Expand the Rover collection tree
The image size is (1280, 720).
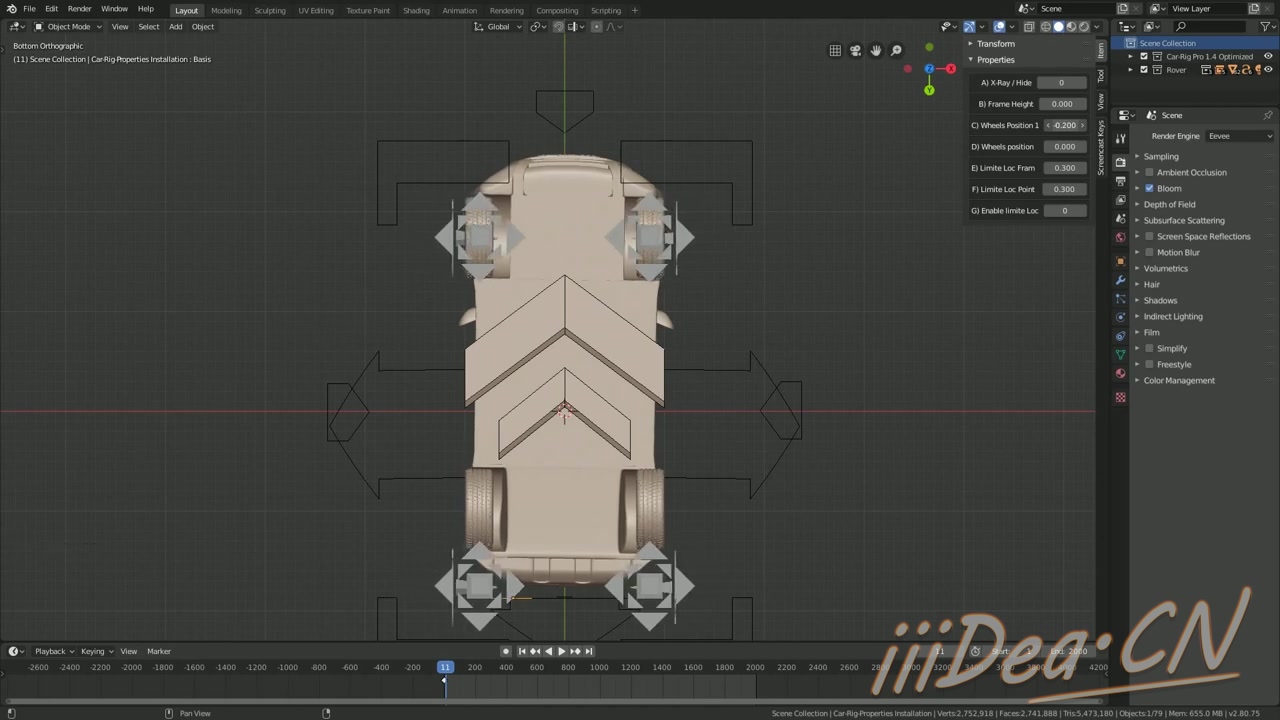click(x=1131, y=70)
